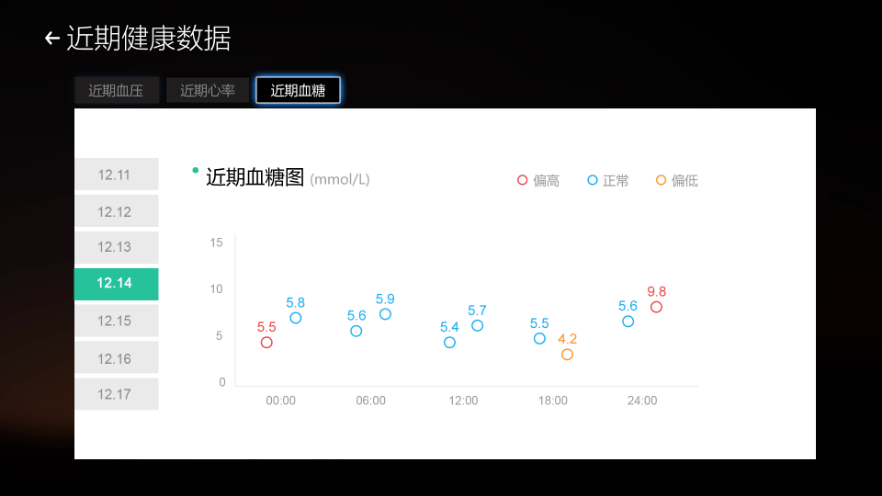
Task: Switch to 近期血压 tab
Action: (116, 91)
